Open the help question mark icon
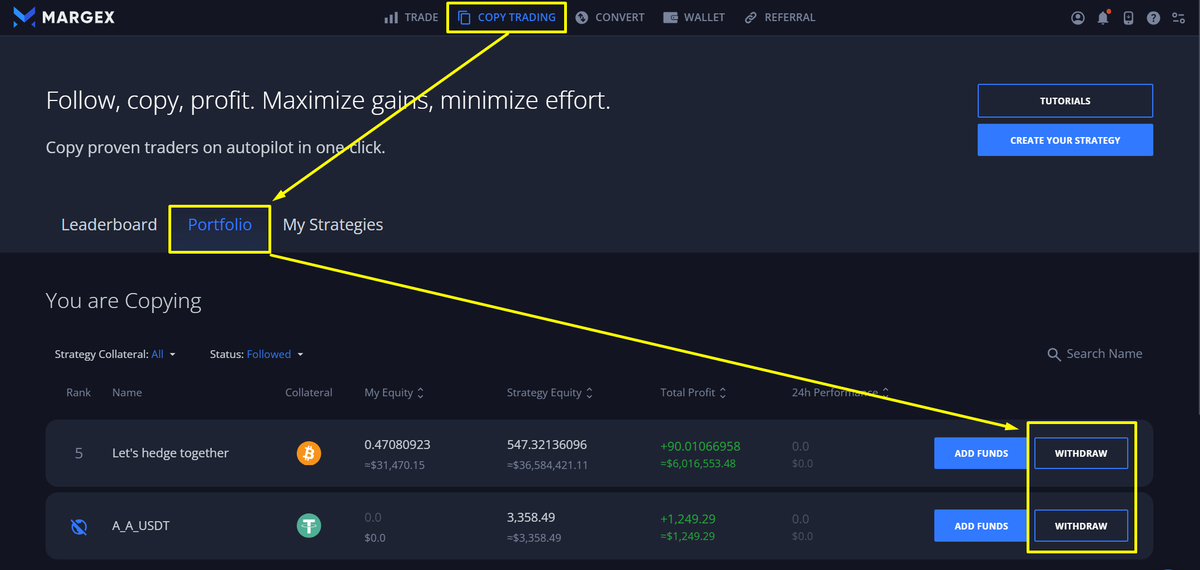Screen dimensions: 1200x570 coord(1153,18)
